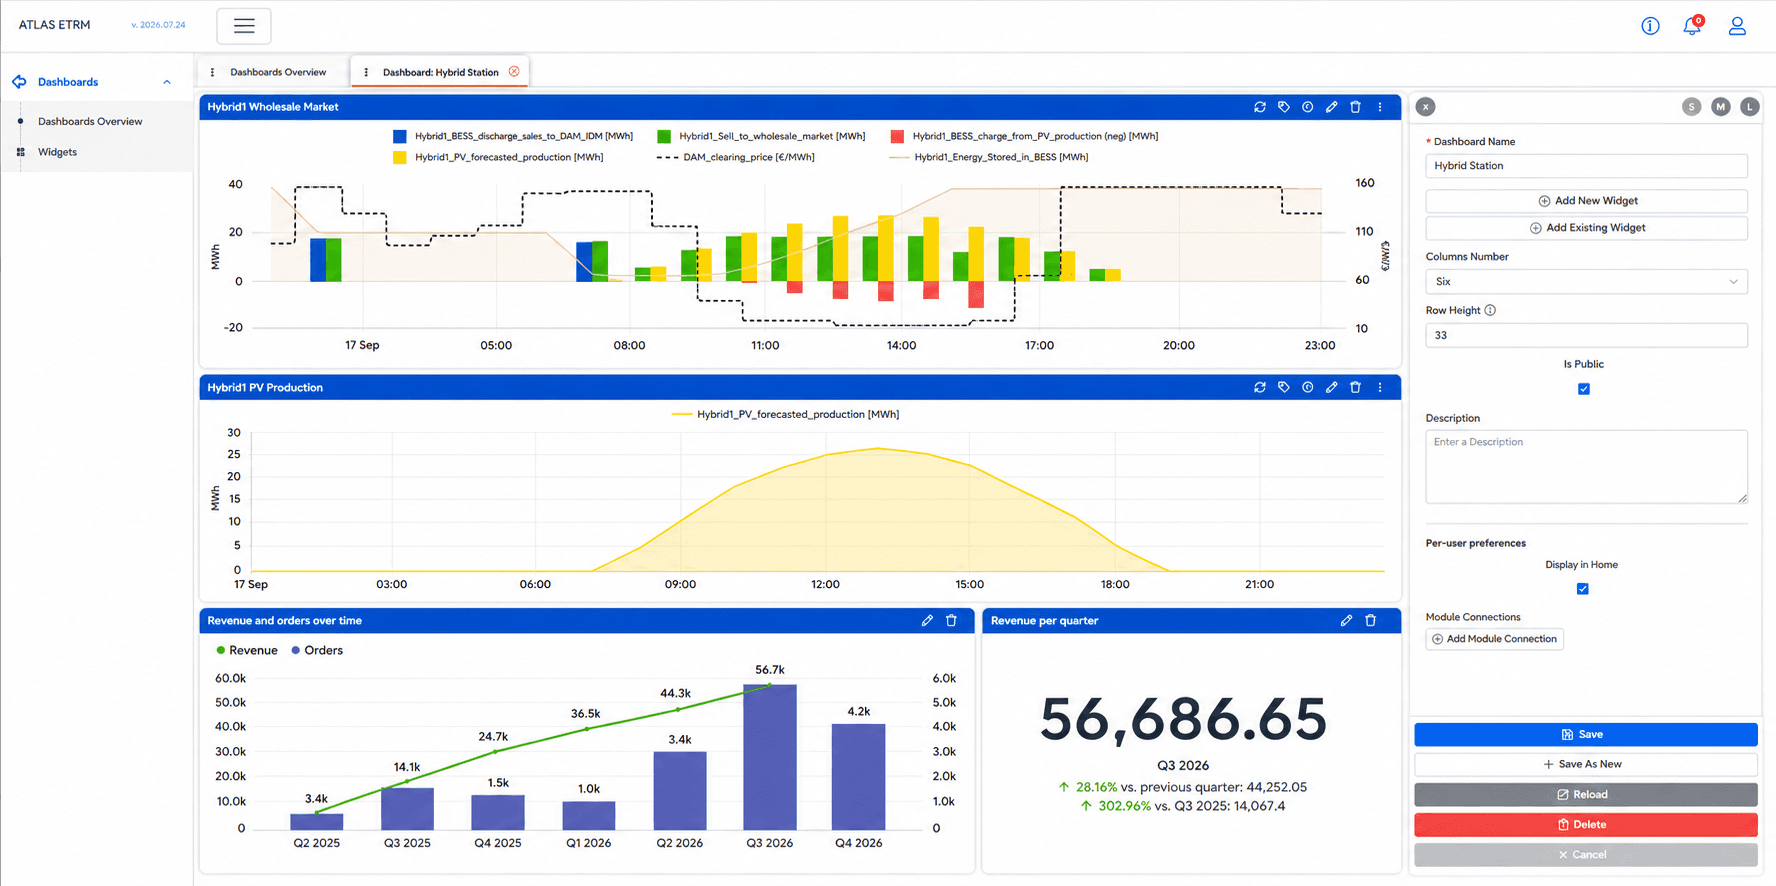This screenshot has width=1776, height=886.
Task: Switch to Dashboard: Hybrid Station tab
Action: [x=440, y=72]
